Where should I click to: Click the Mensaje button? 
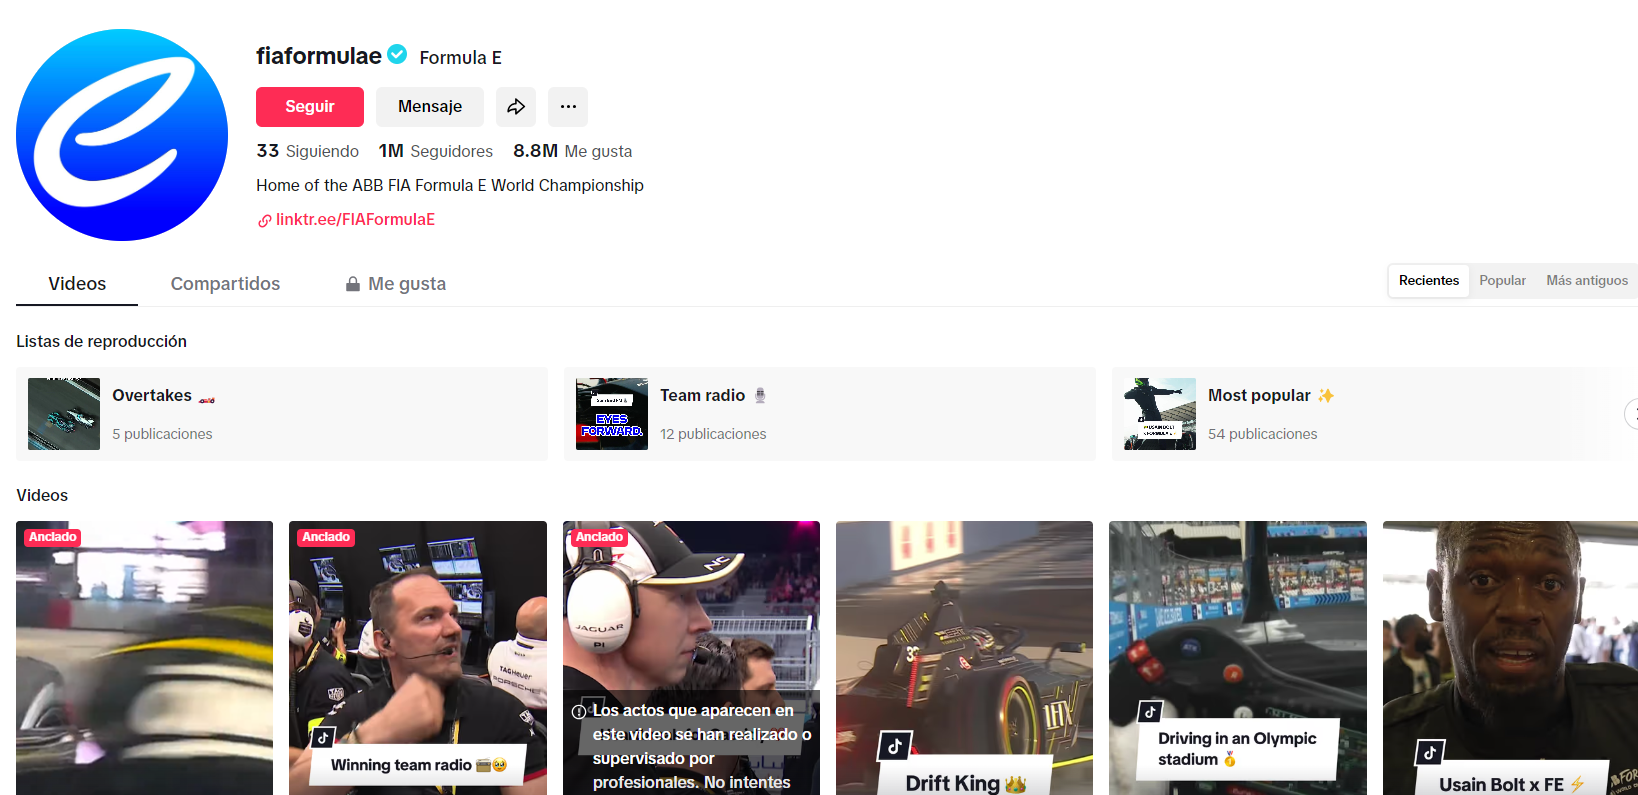pos(430,107)
